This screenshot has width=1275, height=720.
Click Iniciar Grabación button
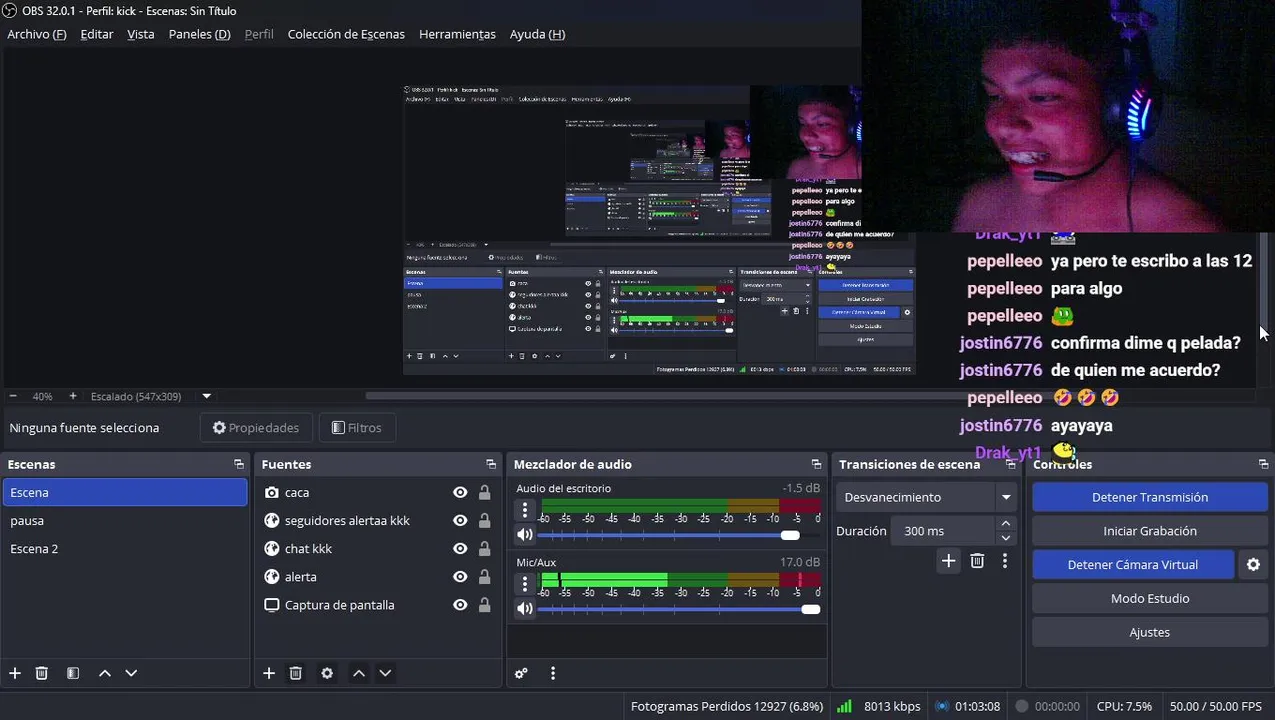pyautogui.click(x=1150, y=531)
